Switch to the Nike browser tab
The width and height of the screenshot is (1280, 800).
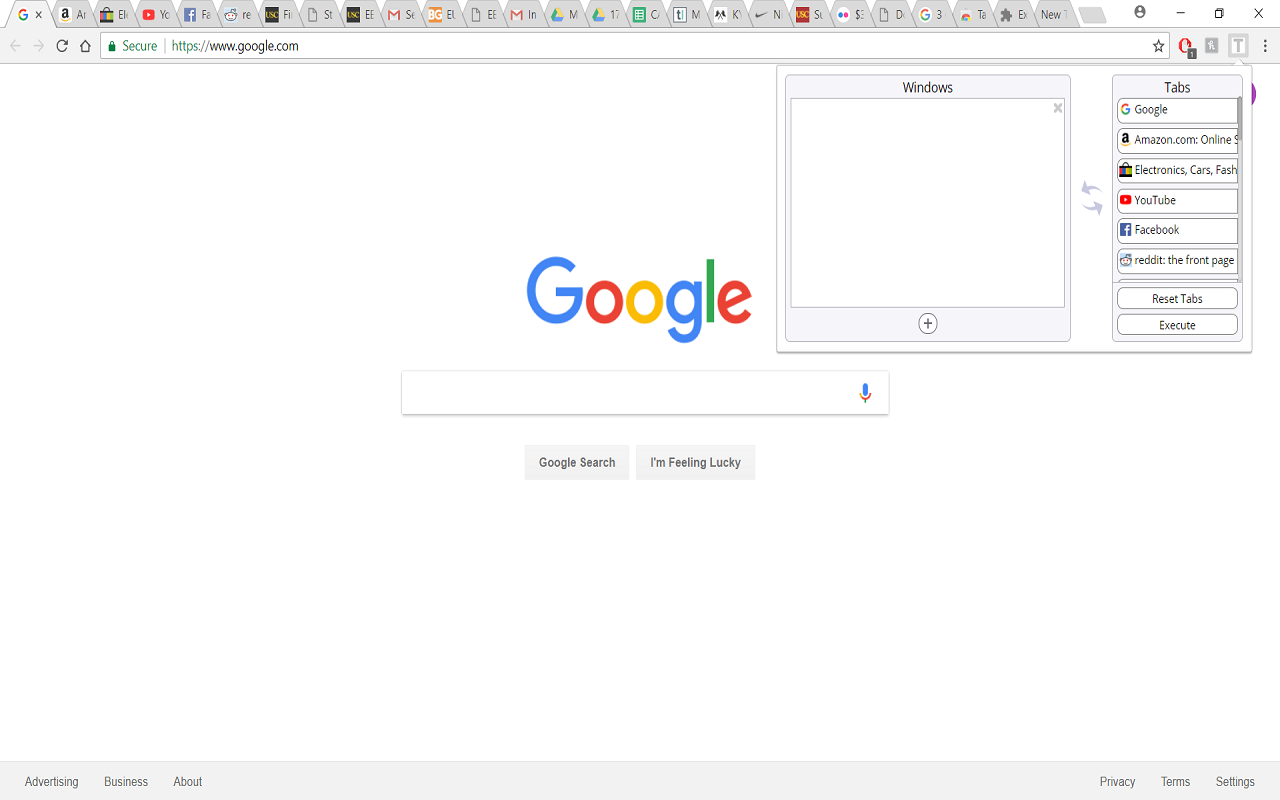pos(768,15)
